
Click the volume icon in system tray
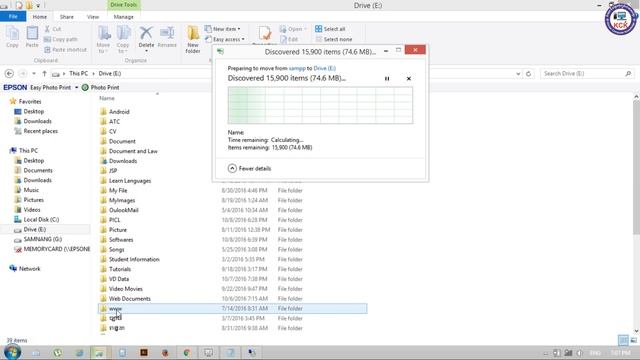pos(580,353)
